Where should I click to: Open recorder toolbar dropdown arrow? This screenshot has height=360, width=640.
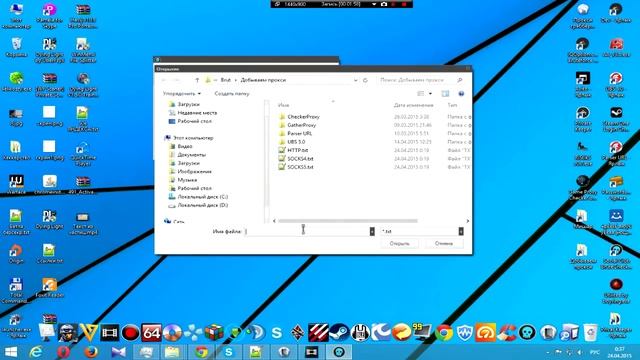pyautogui.click(x=374, y=4)
